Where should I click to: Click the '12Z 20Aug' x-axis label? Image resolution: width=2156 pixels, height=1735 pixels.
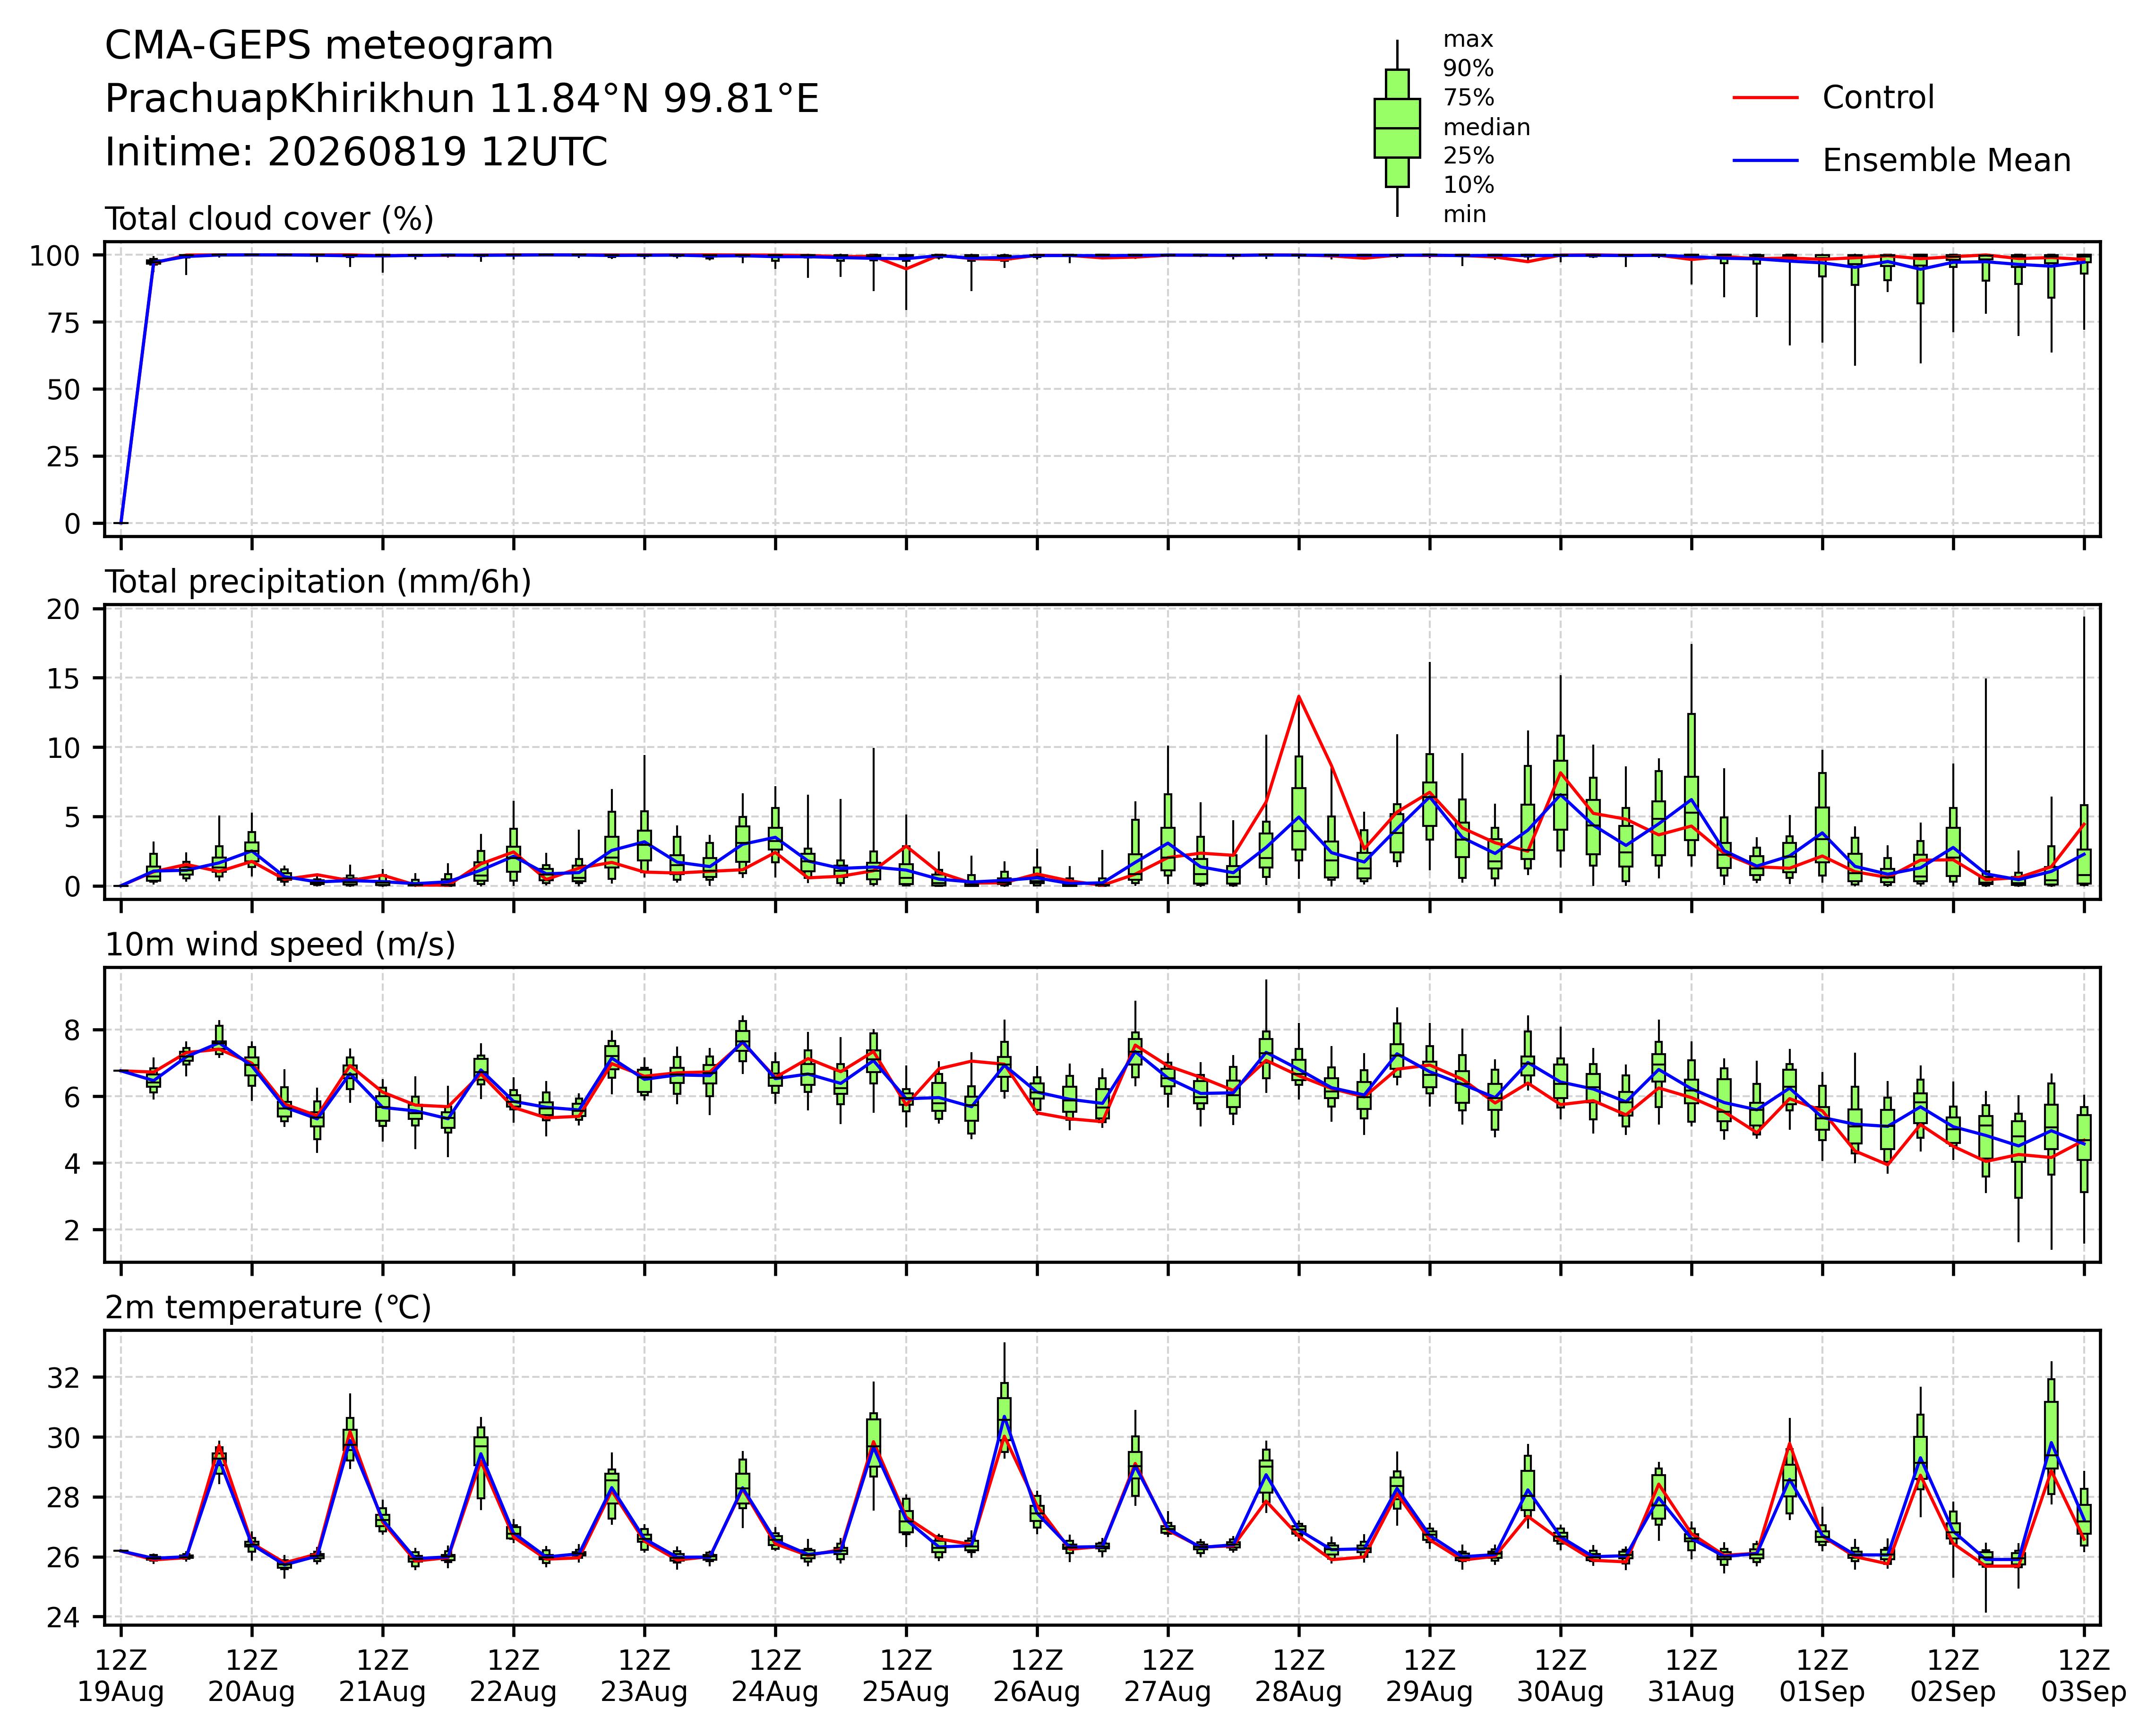pyautogui.click(x=251, y=1677)
